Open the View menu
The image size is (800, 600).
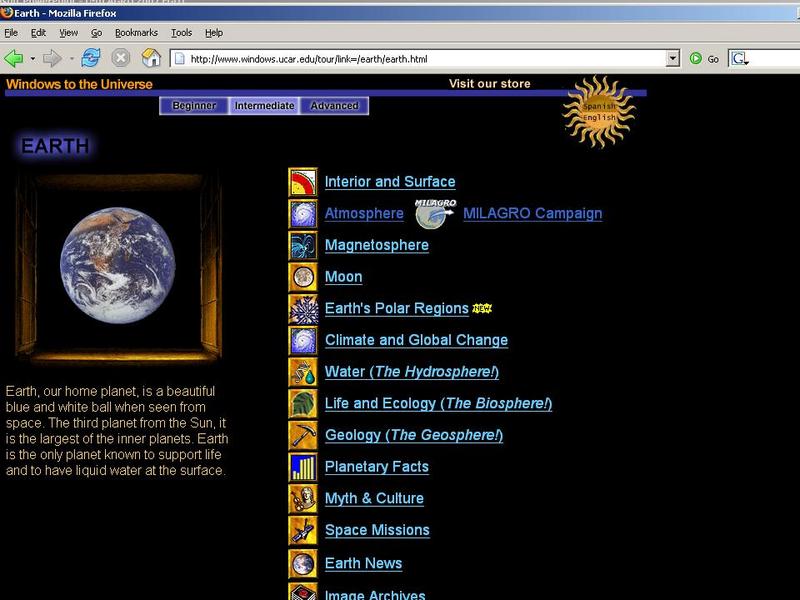68,33
